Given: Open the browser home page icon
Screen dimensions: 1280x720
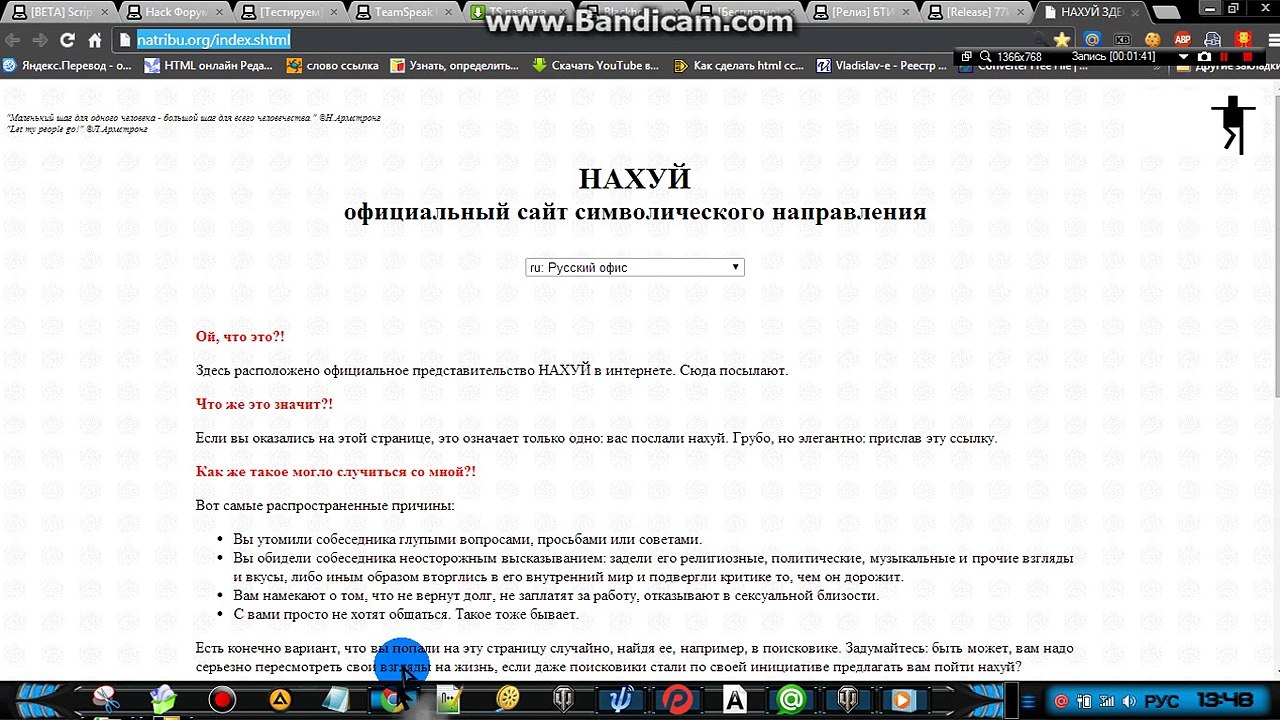Looking at the screenshot, I should 95,40.
